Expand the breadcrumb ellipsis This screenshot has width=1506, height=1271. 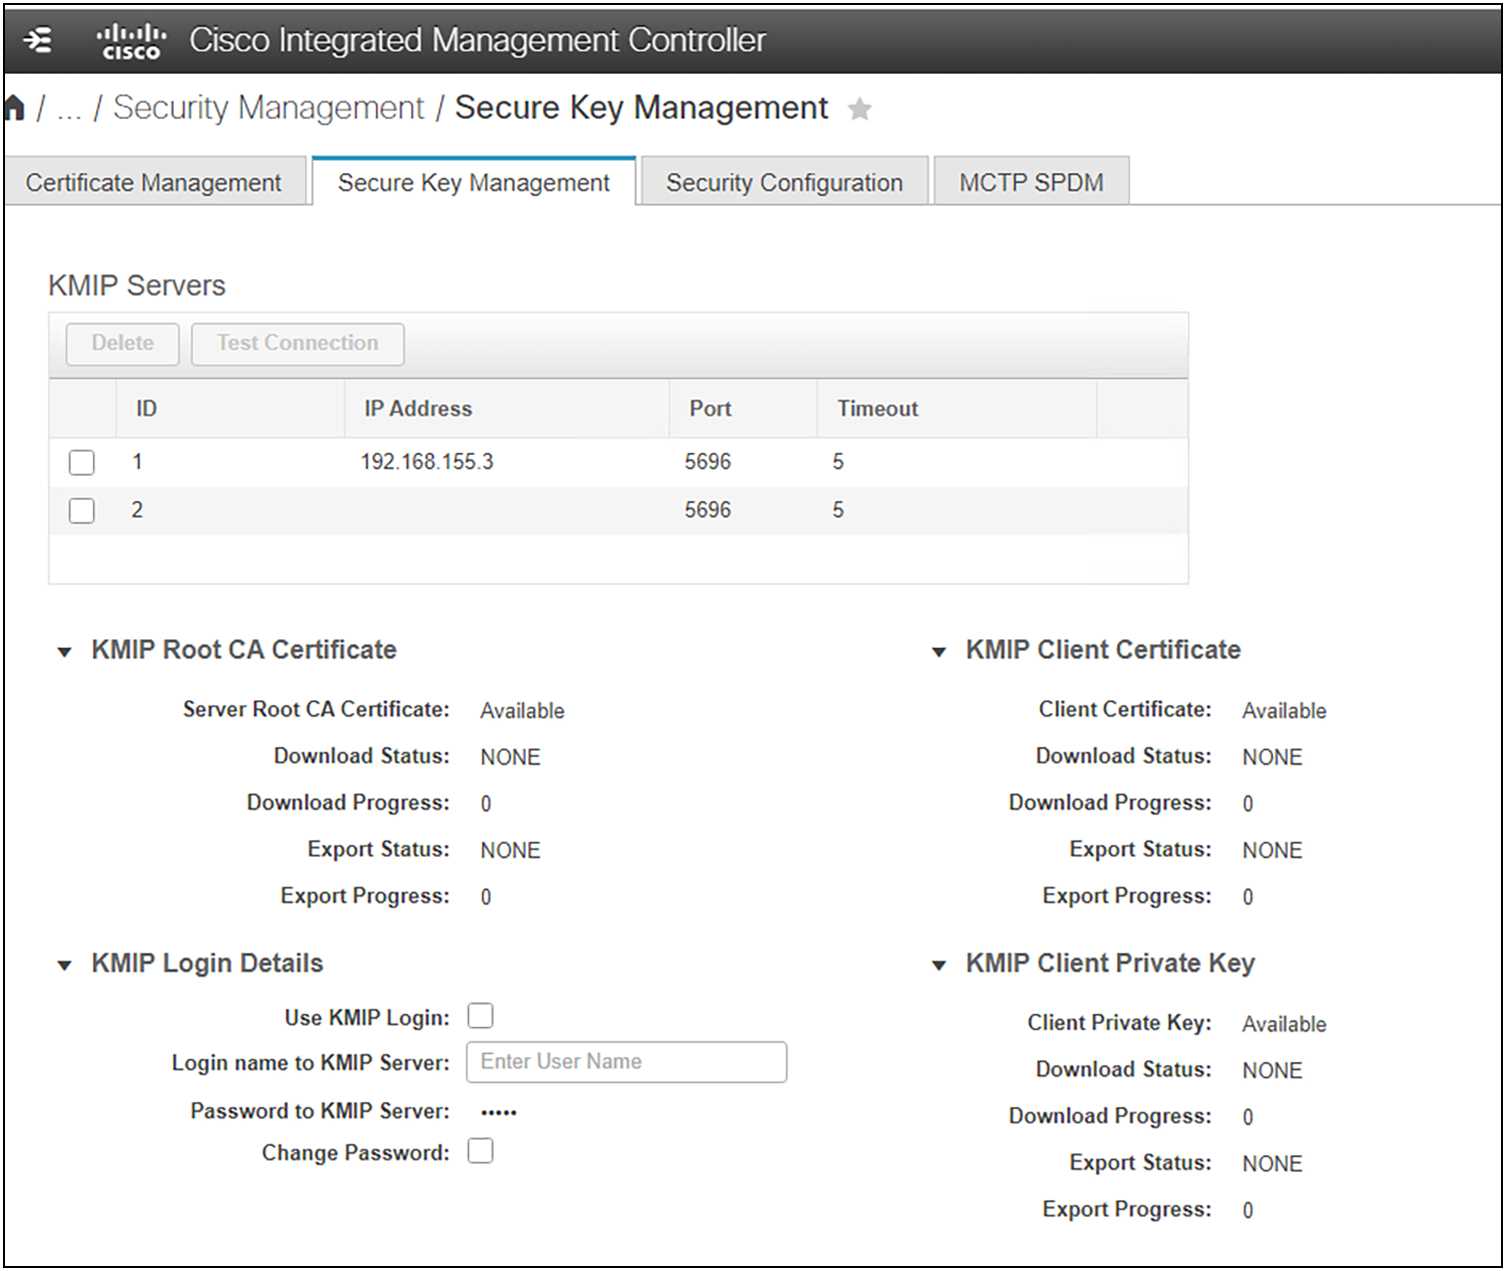click(x=68, y=110)
